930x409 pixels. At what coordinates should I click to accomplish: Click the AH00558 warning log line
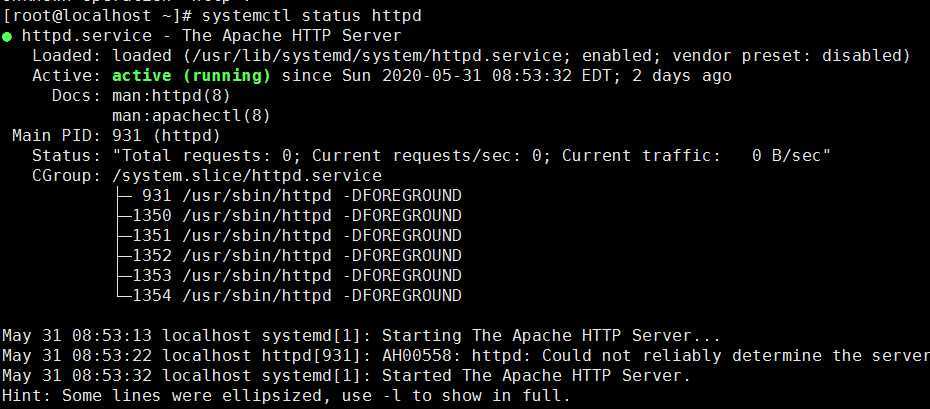pyautogui.click(x=466, y=356)
